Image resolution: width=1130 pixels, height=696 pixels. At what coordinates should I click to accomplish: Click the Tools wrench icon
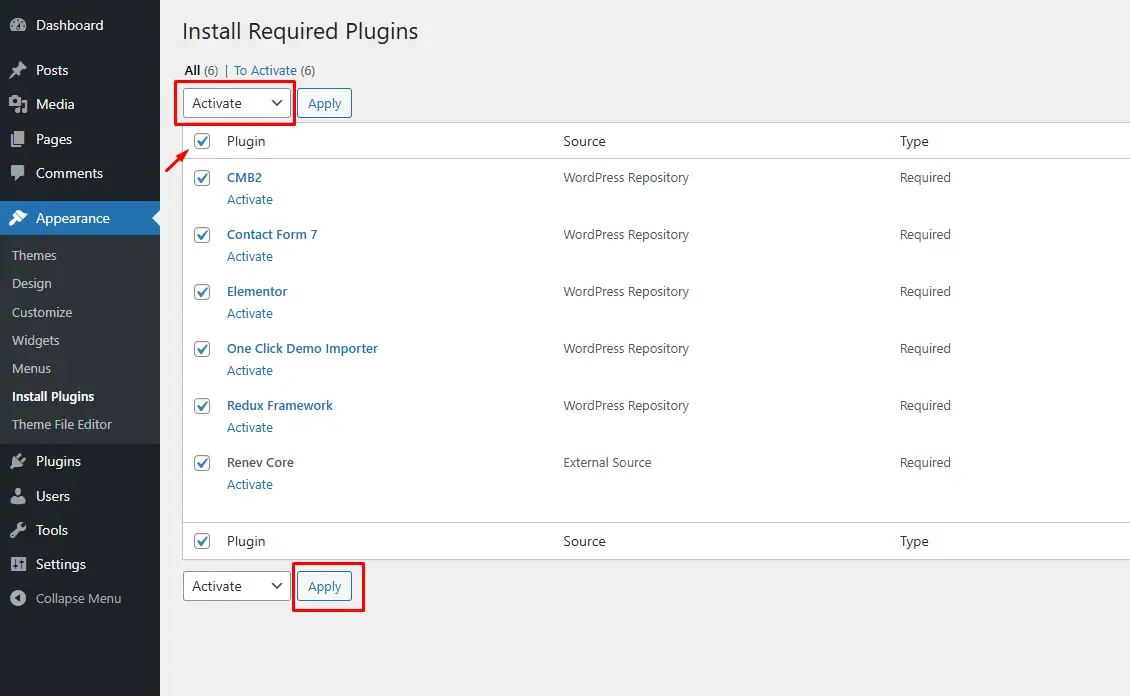[18, 530]
